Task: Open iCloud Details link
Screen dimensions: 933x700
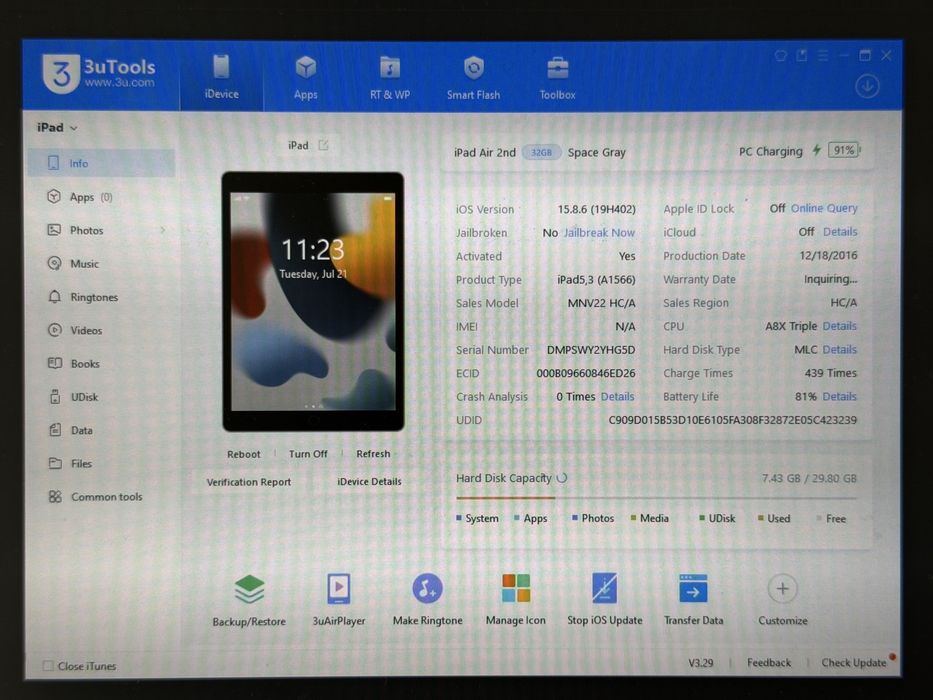Action: pos(840,232)
